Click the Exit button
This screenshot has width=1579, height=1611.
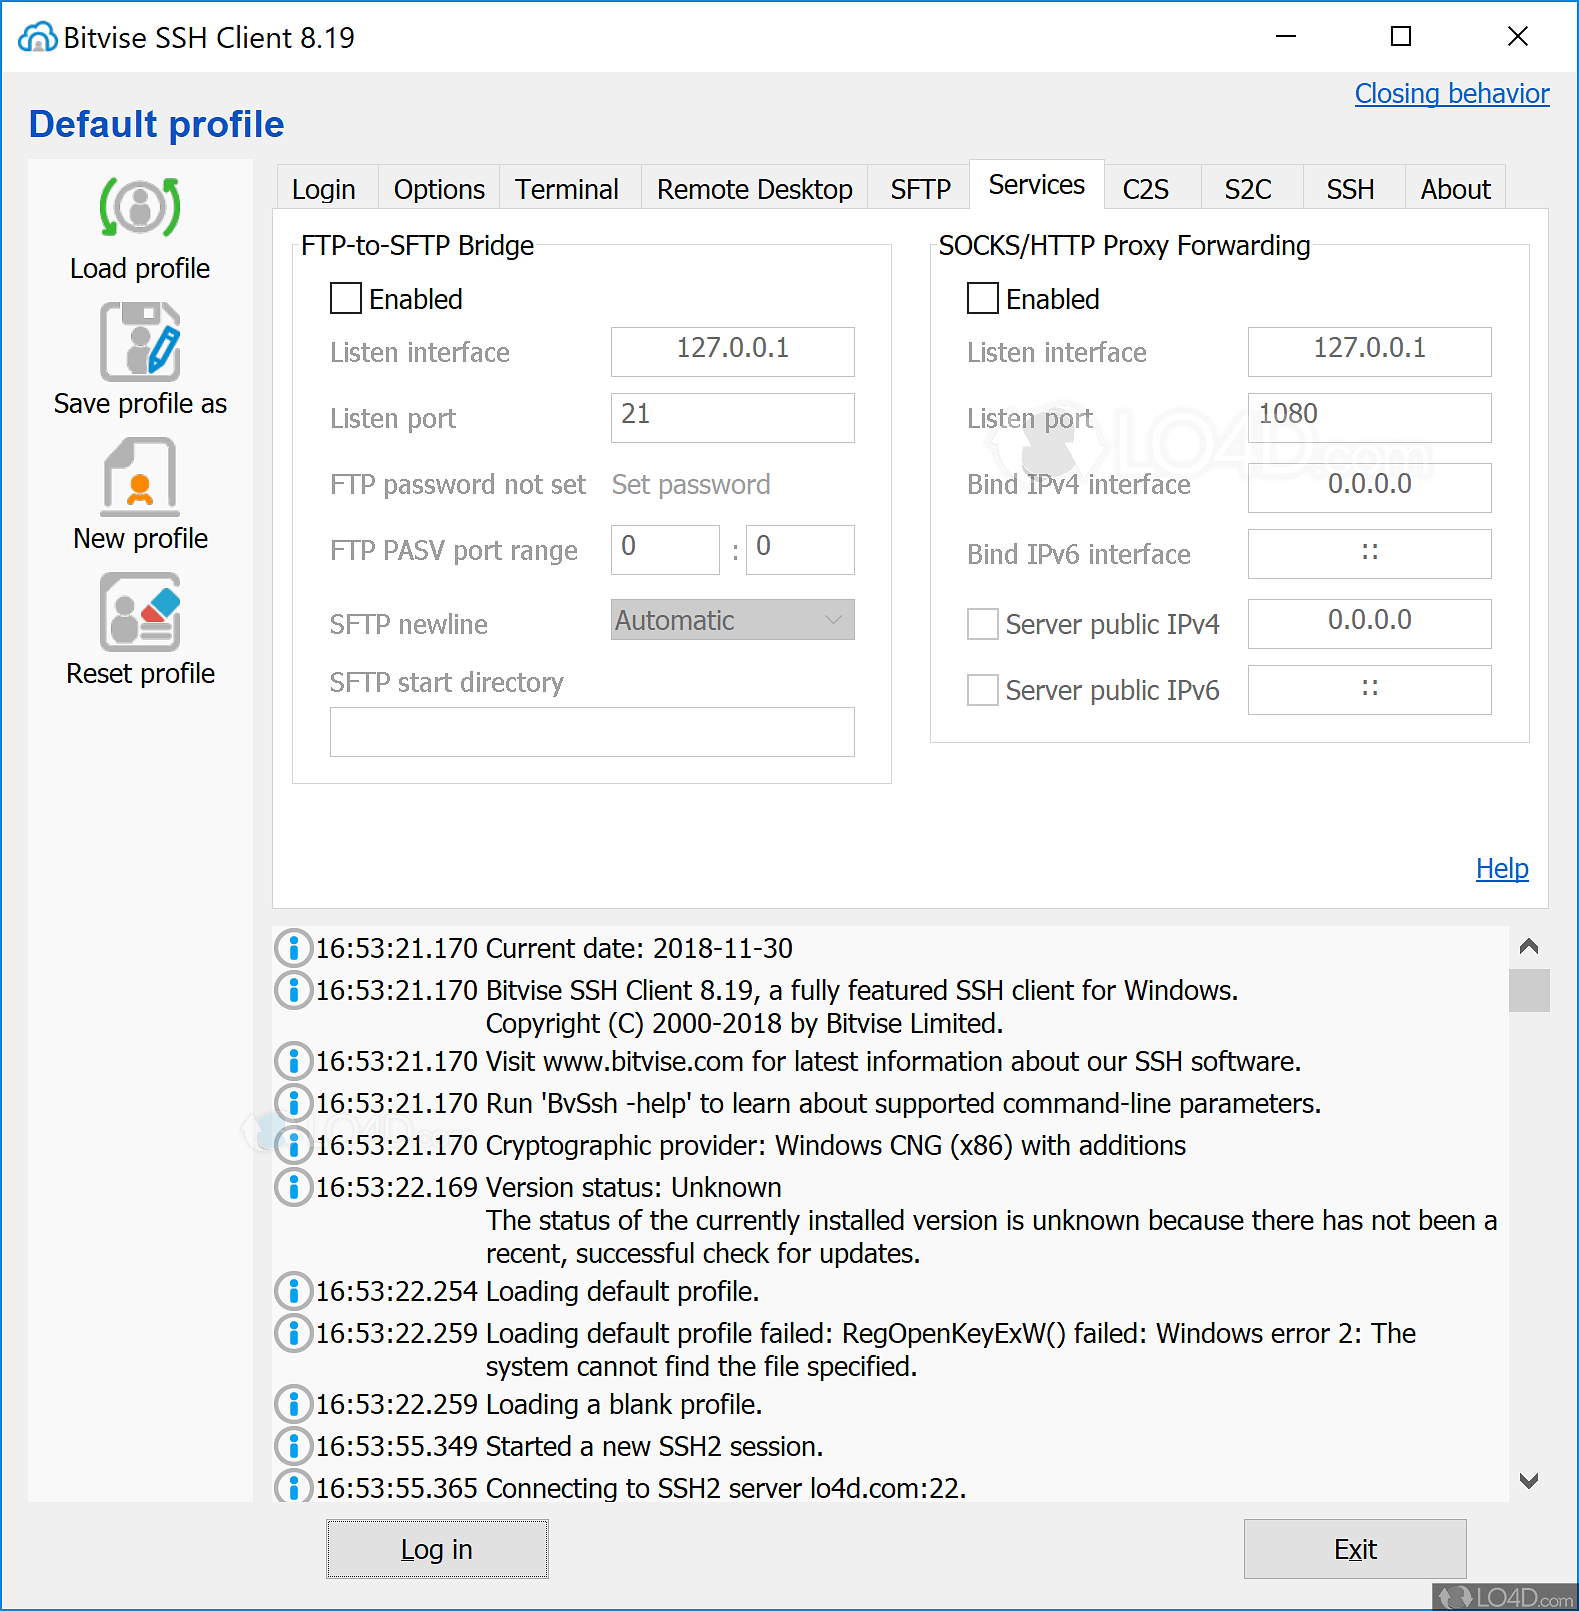[x=1355, y=1549]
